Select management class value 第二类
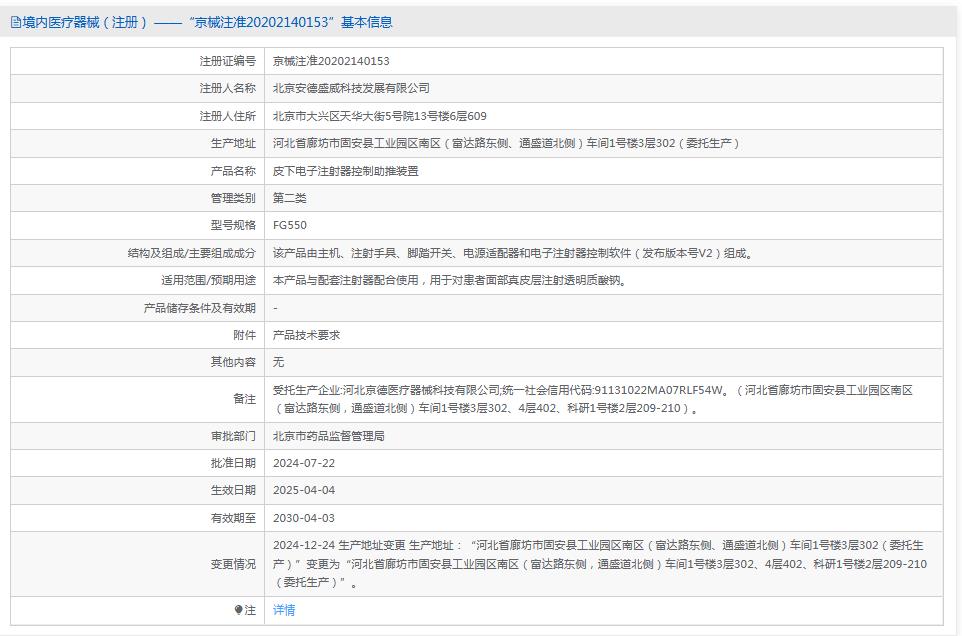Viewport: 962px width, 636px height. coord(290,197)
